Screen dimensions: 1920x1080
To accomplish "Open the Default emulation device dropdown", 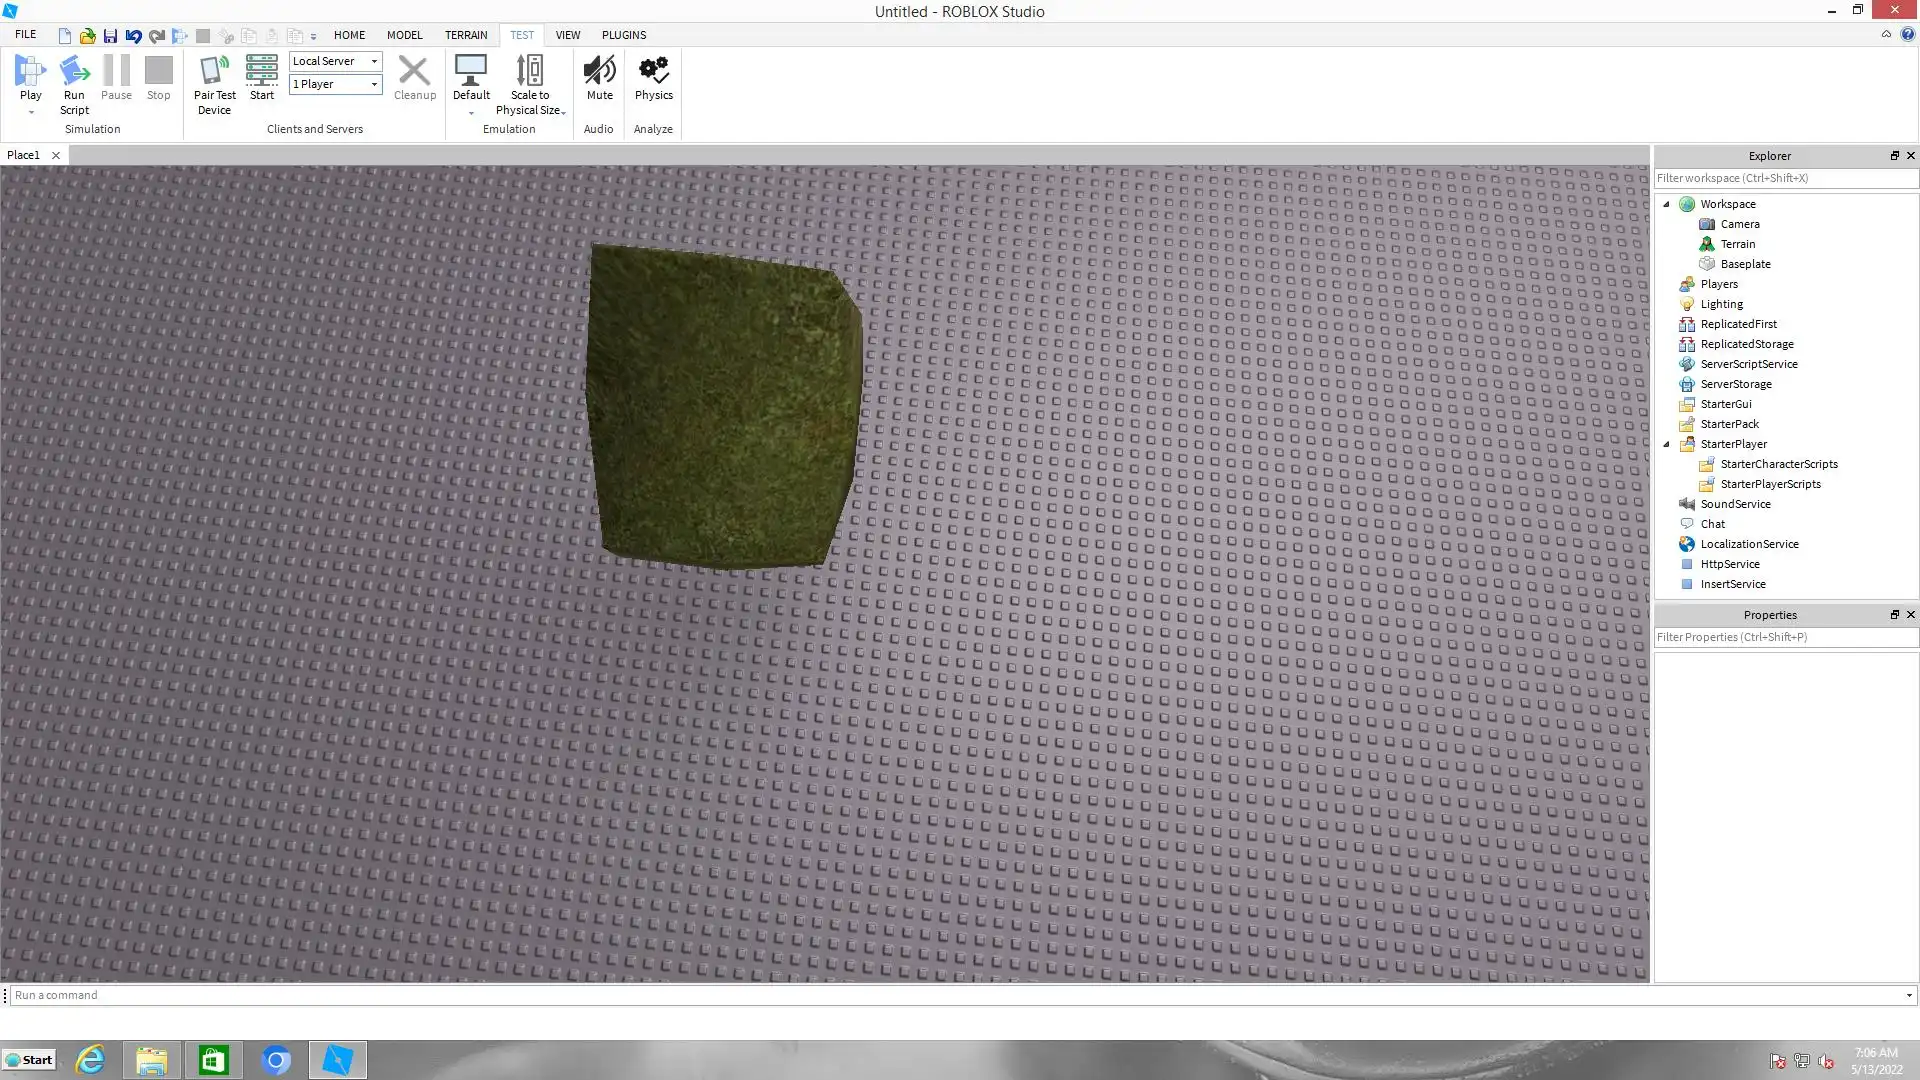I will pos(471,112).
